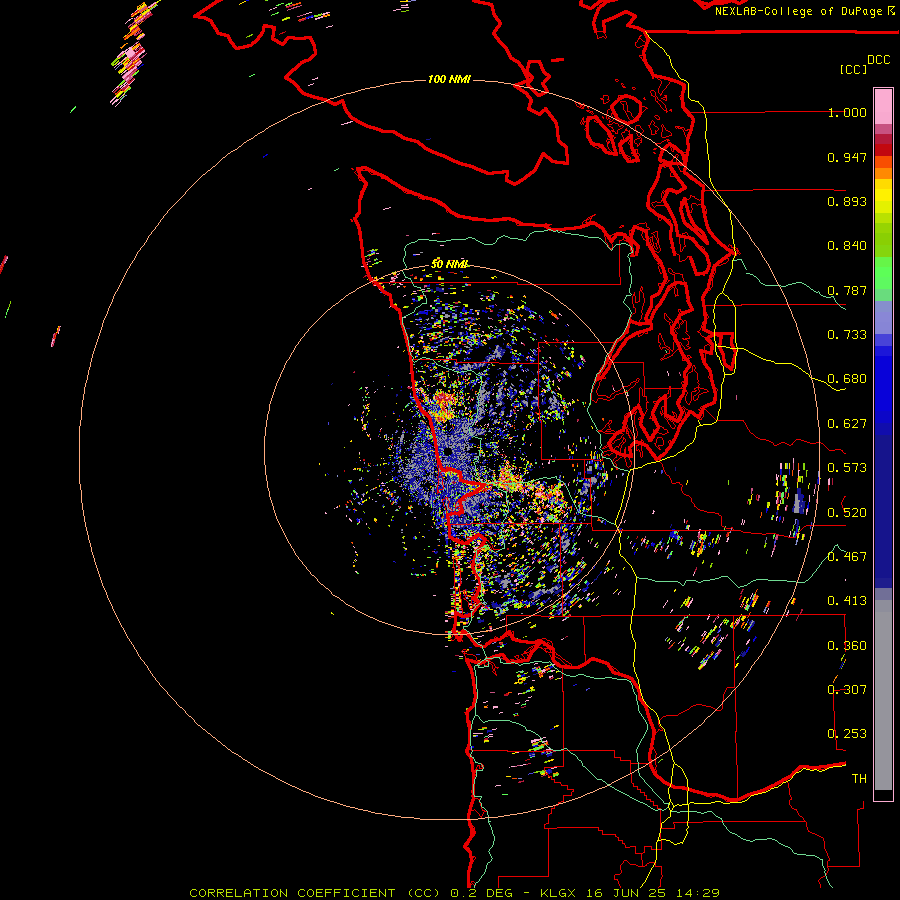
Task: Pick the pink segment of the color bar
Action: pos(883,106)
